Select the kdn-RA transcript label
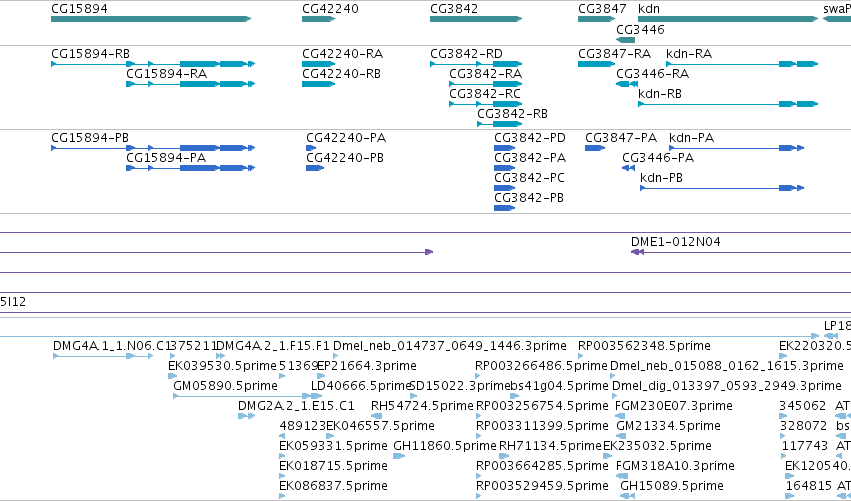Viewport: 851px width, 501px height. pos(689,54)
